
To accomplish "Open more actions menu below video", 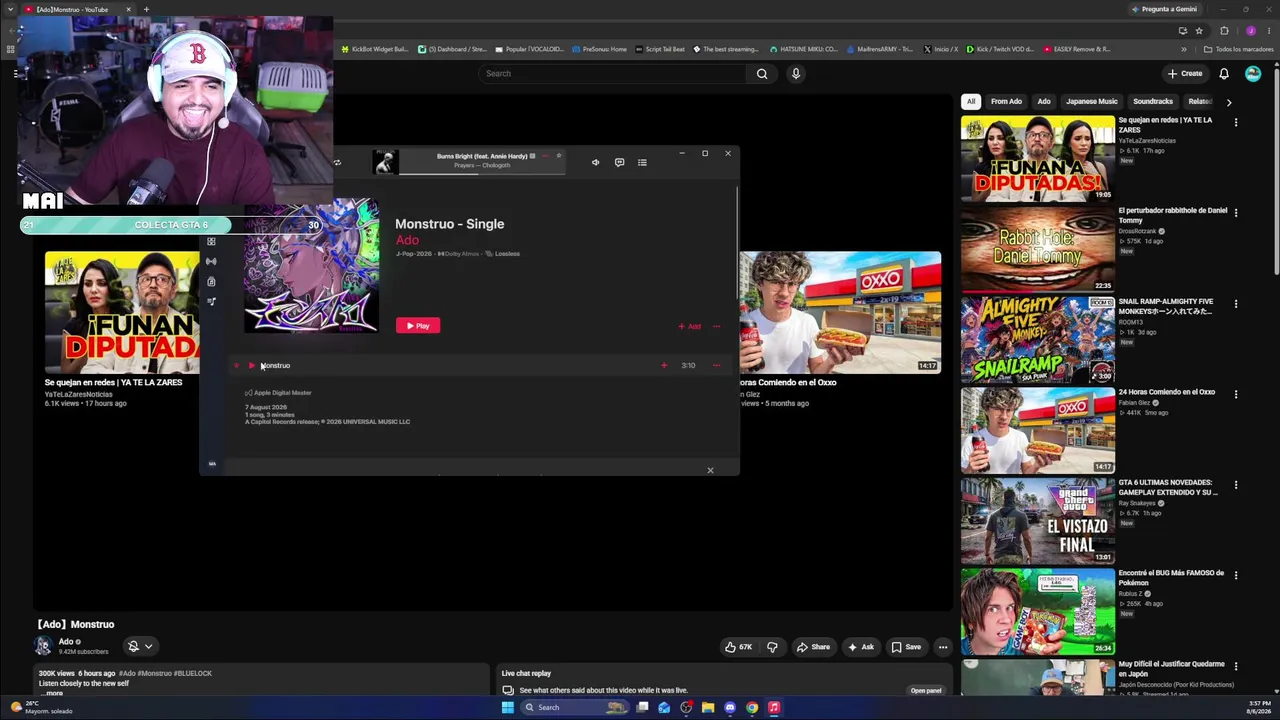I will 943,647.
